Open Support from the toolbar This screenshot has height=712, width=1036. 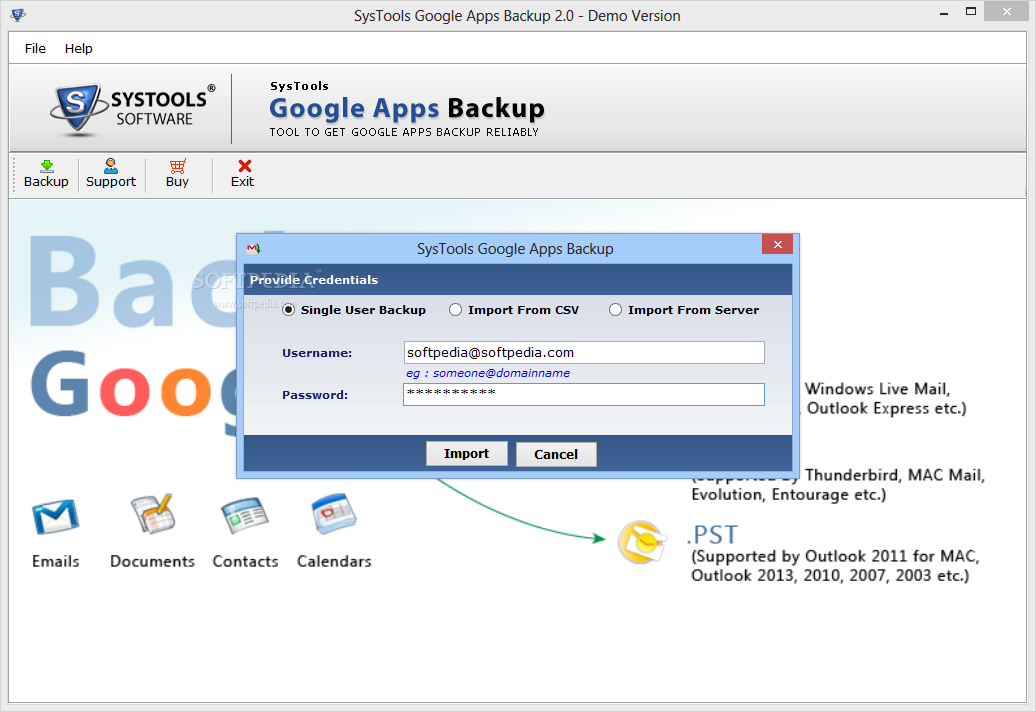(110, 174)
